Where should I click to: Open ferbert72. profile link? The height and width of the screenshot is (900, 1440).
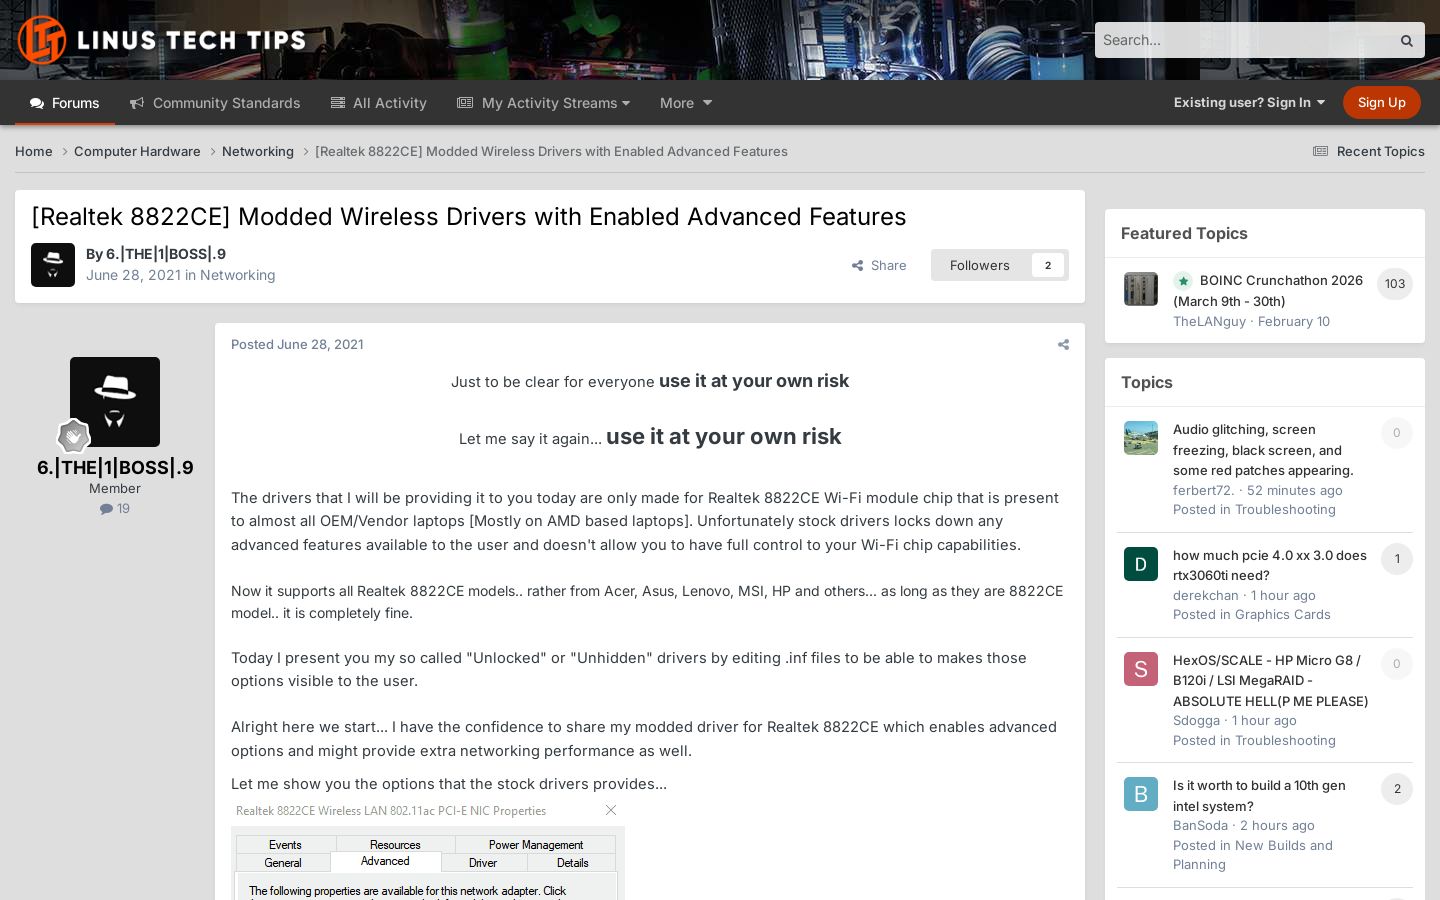pyautogui.click(x=1204, y=490)
